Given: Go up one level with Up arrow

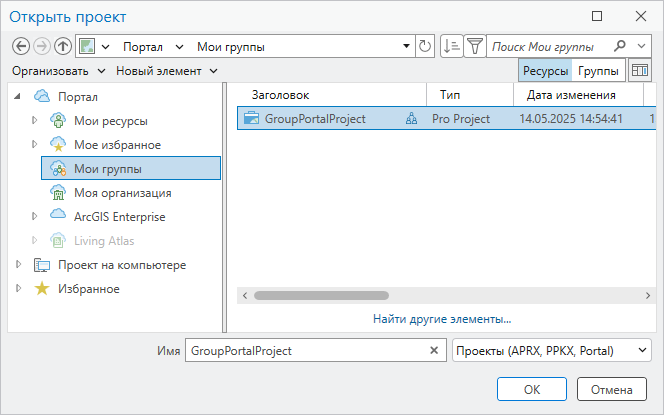Looking at the screenshot, I should click(63, 46).
